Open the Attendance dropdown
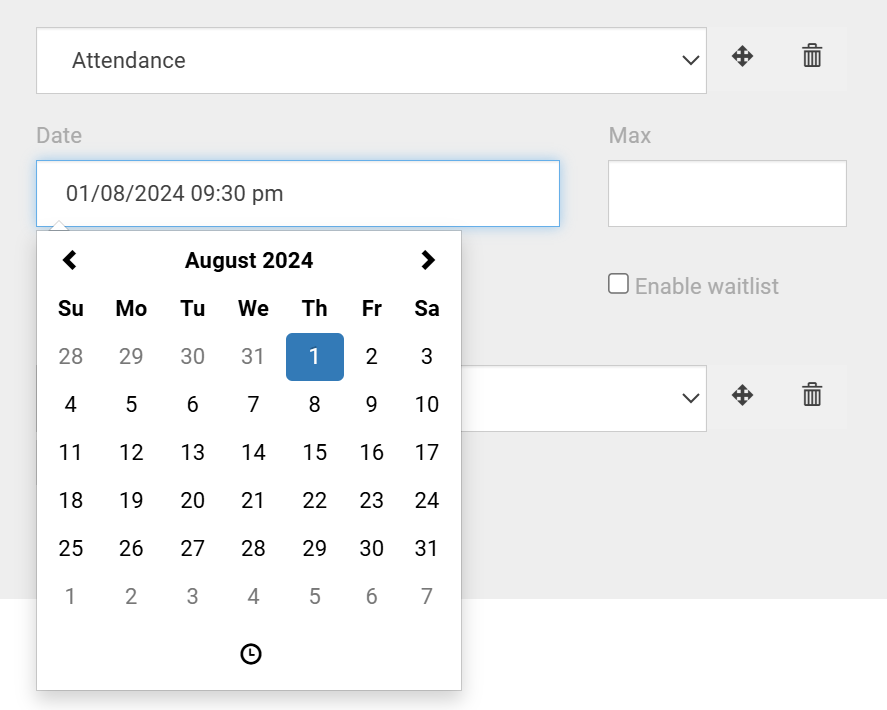The image size is (887, 710). (x=371, y=61)
